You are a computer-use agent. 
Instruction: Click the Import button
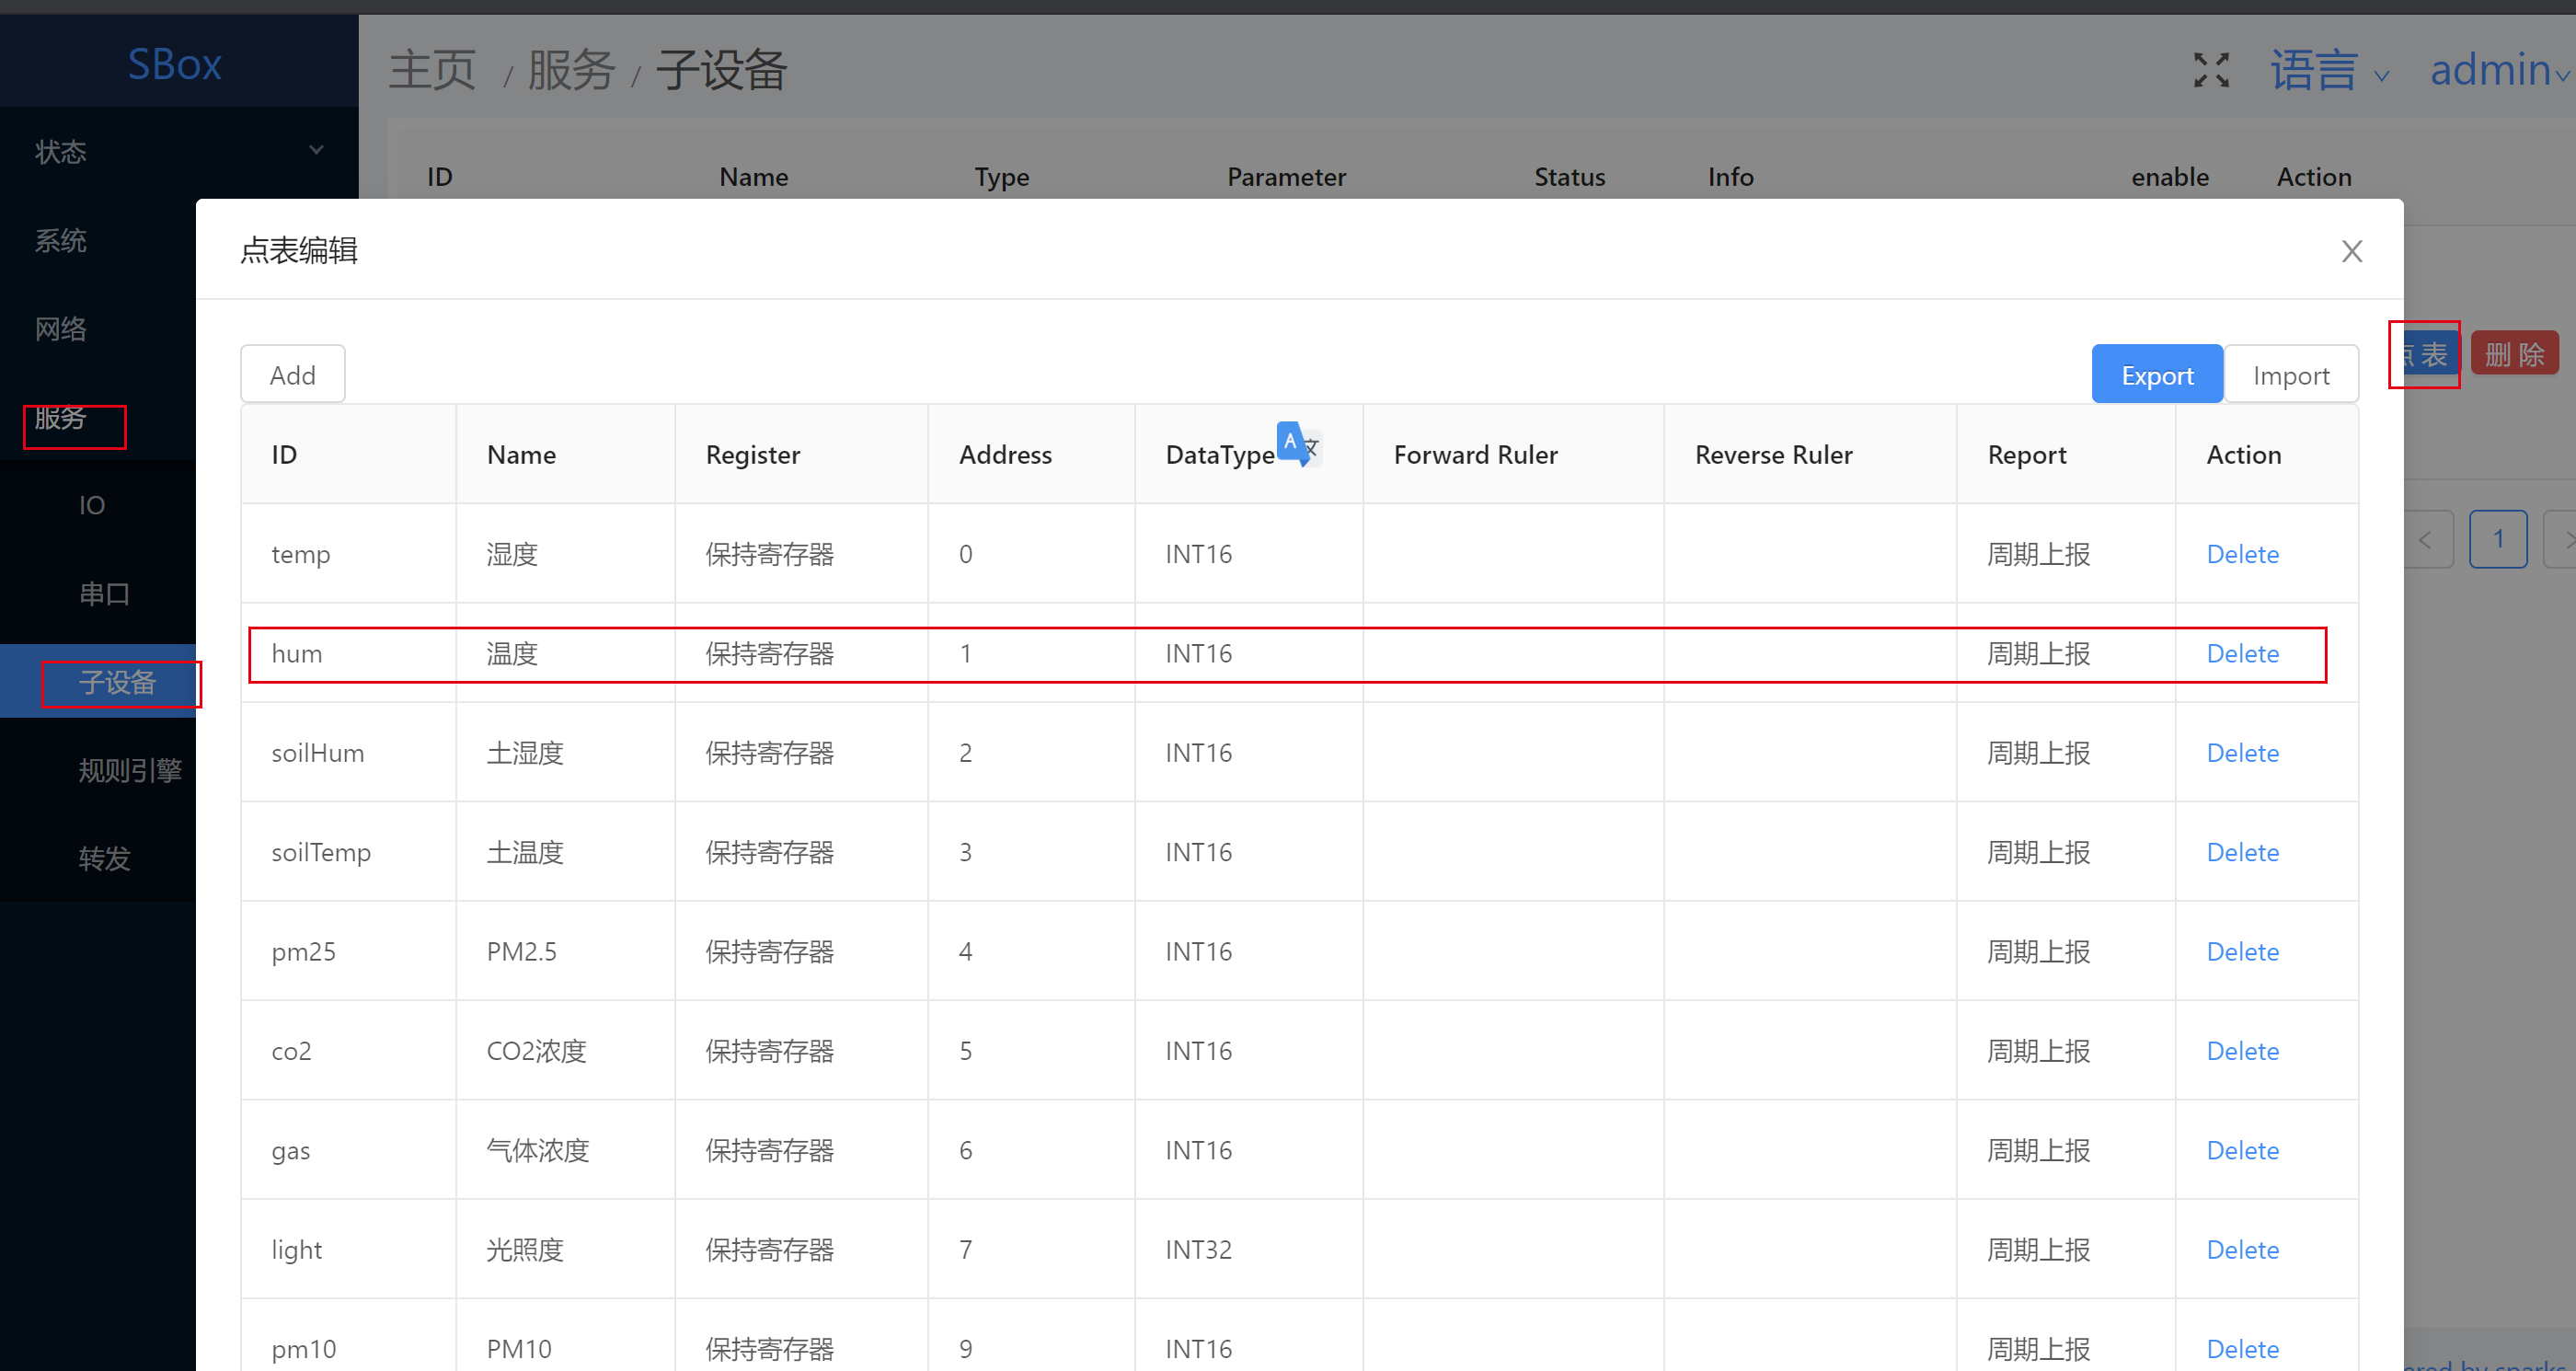click(x=2290, y=375)
